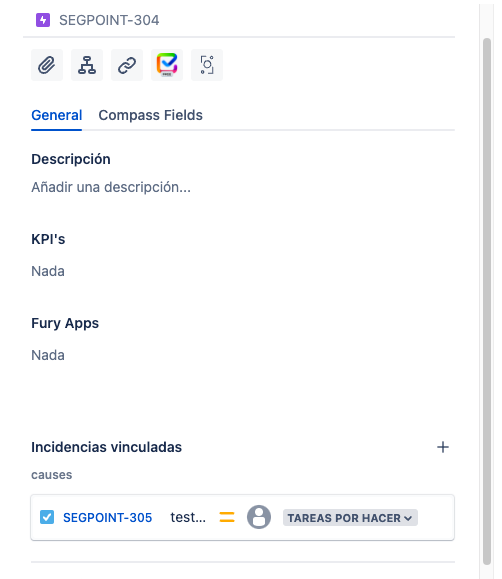Click Añadir una descripción field
Screen dimensions: 502x579
pyautogui.click(x=111, y=187)
